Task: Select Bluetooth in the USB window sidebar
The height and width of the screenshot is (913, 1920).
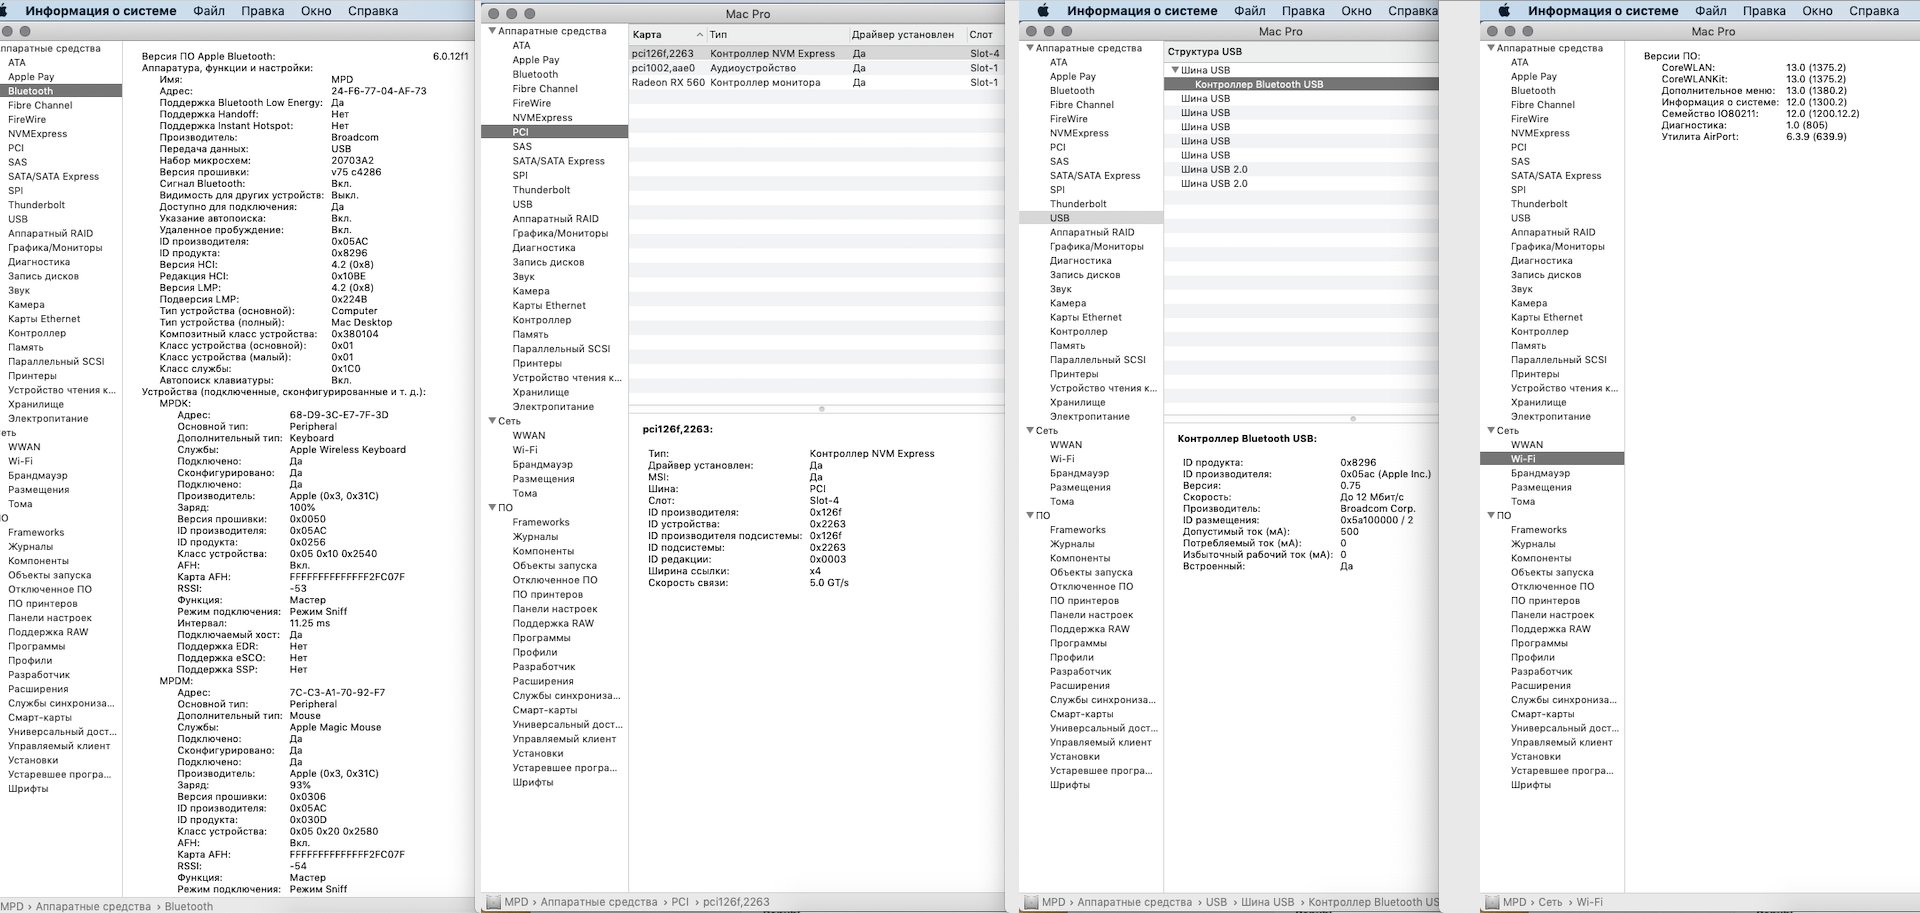Action: 1072,91
